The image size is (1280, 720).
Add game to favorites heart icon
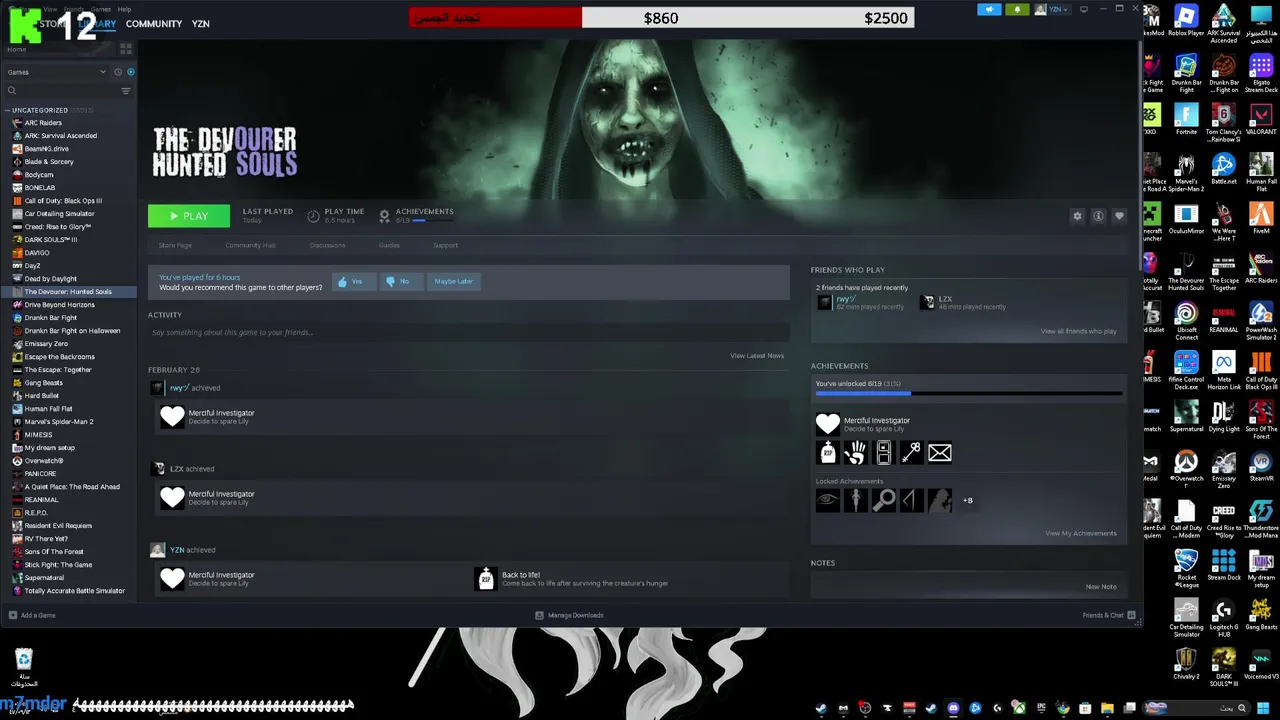(x=1119, y=216)
